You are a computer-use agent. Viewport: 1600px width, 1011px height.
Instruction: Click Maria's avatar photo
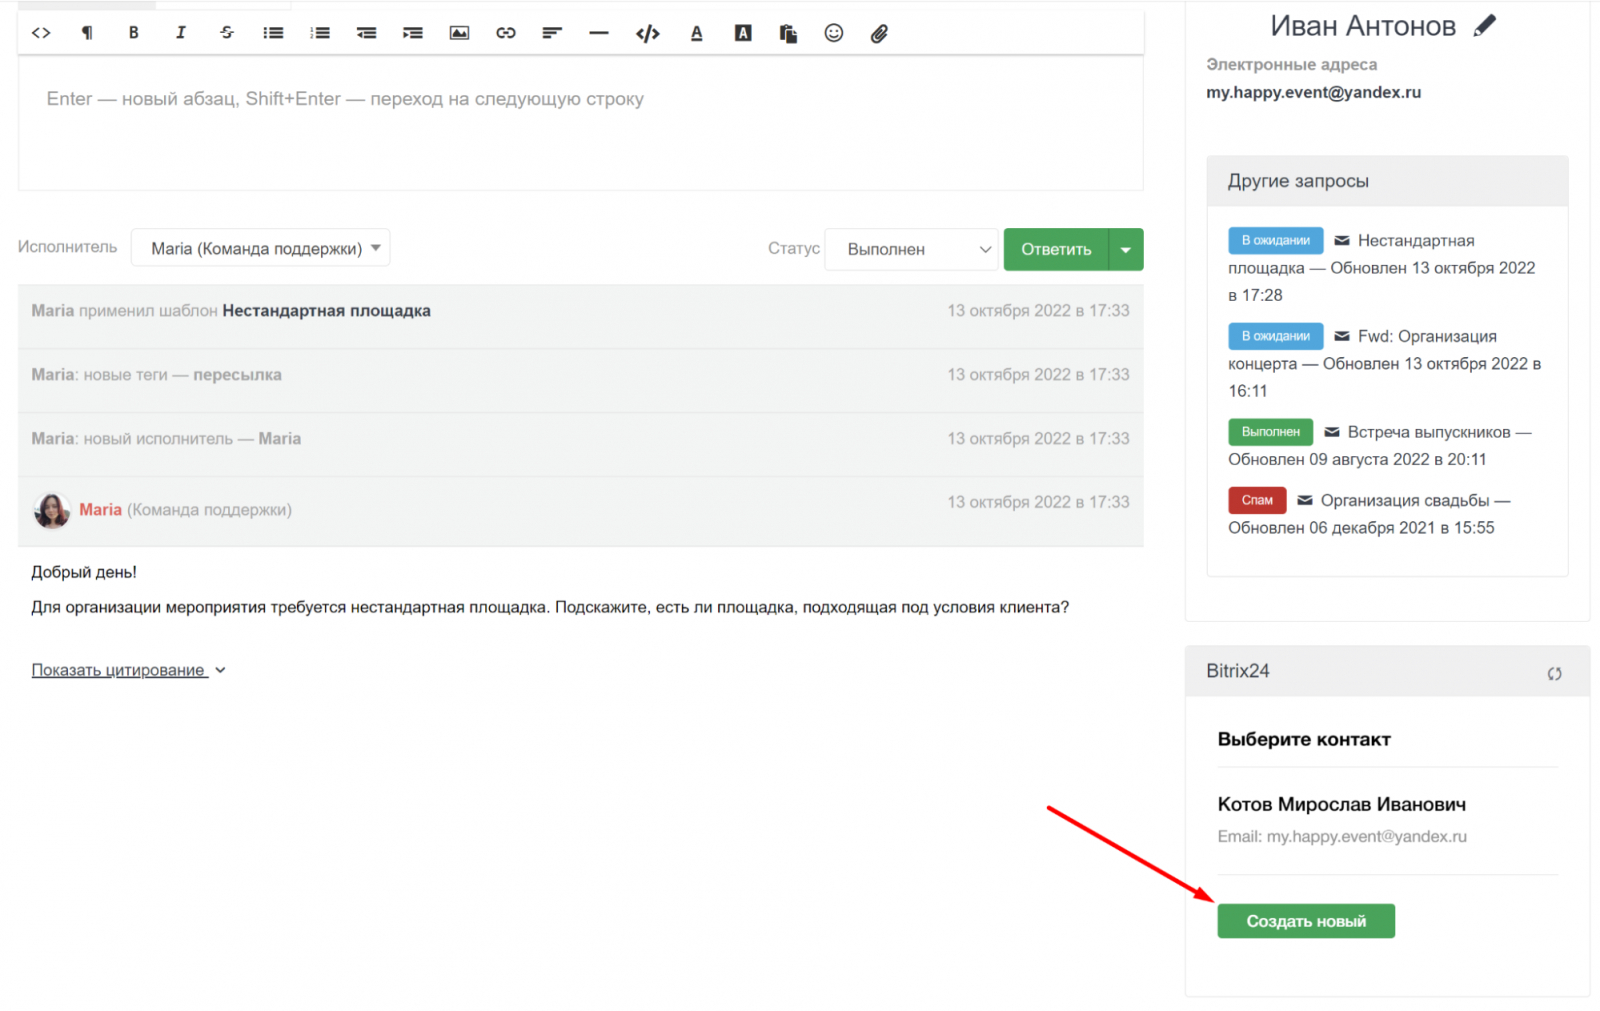(52, 510)
